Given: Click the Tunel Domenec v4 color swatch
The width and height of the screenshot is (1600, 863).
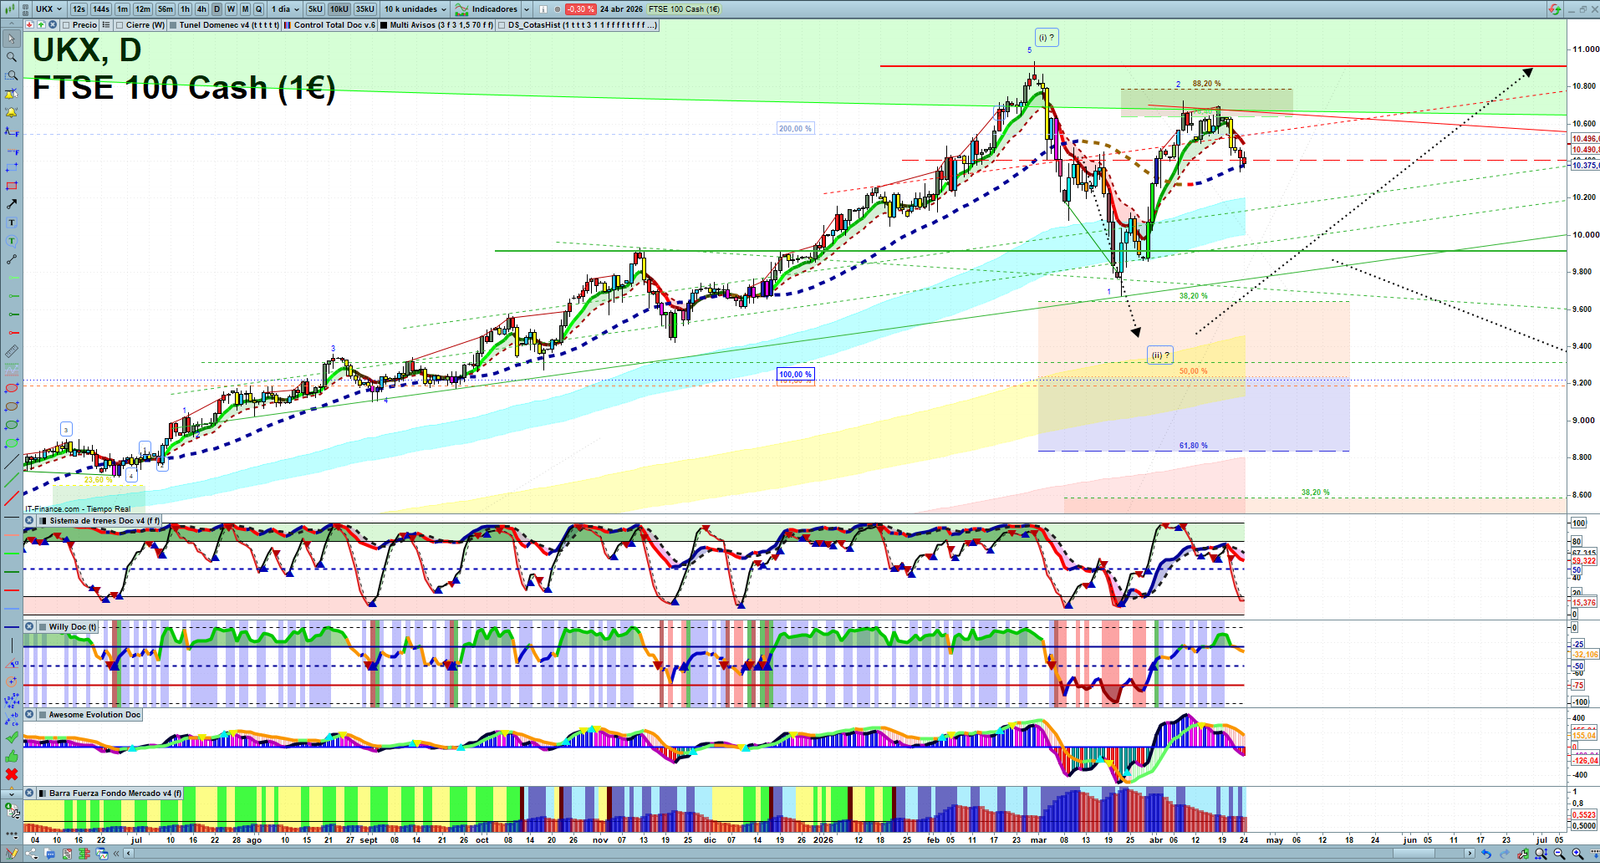Looking at the screenshot, I should (x=173, y=25).
